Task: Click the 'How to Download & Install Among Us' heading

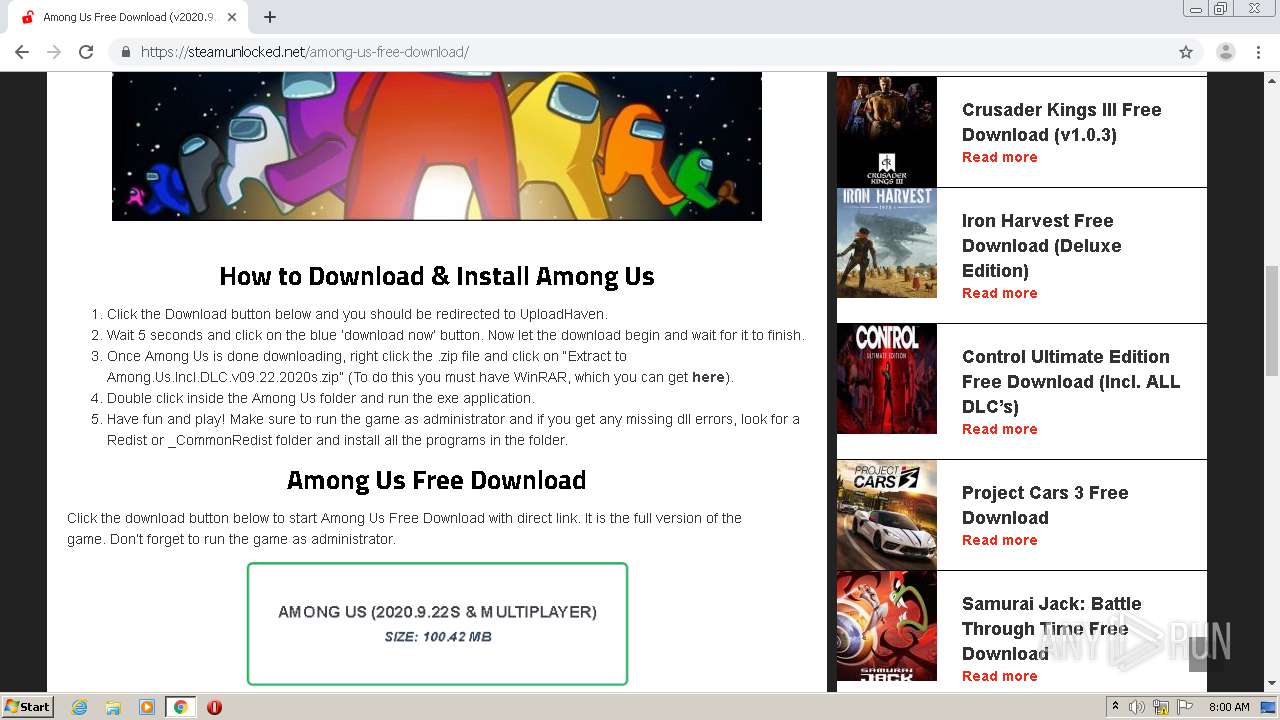Action: [x=437, y=276]
